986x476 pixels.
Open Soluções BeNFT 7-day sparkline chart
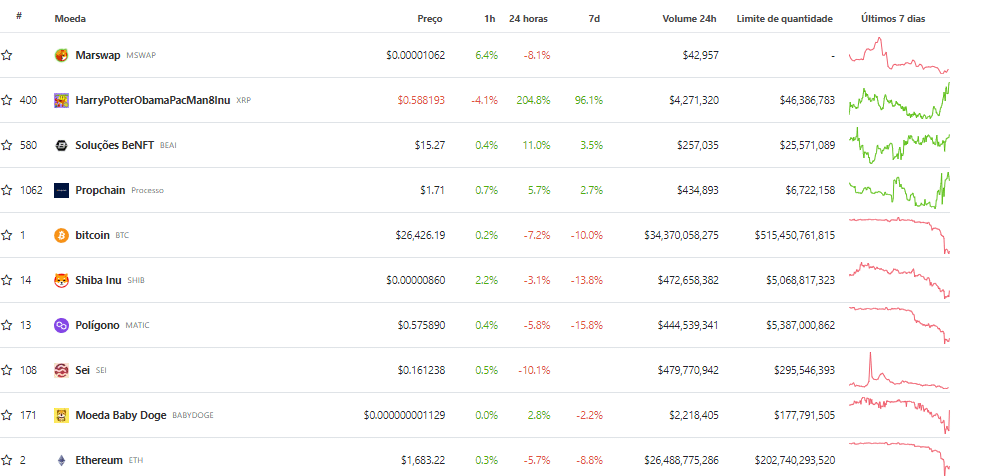(x=899, y=145)
